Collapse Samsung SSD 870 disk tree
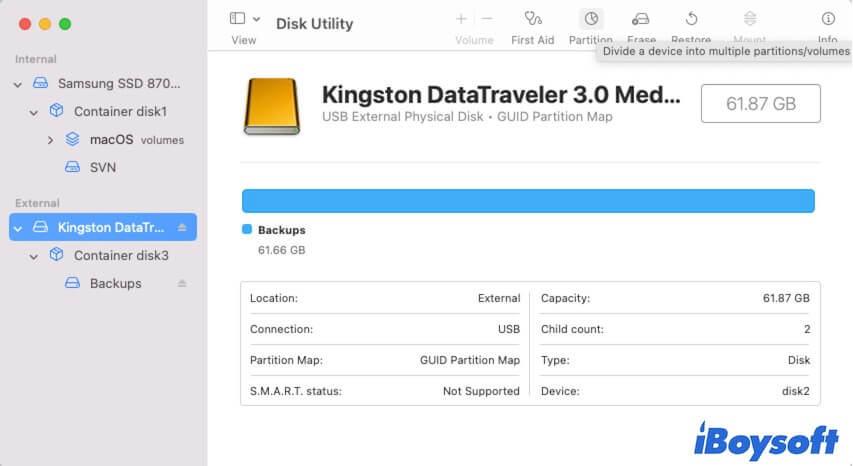Viewport: 853px width, 466px height. [18, 84]
